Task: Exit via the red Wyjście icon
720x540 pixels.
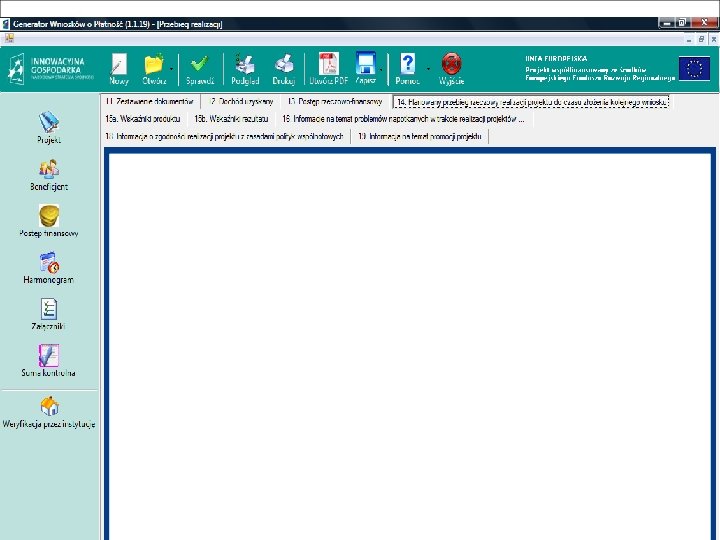Action: [x=451, y=69]
